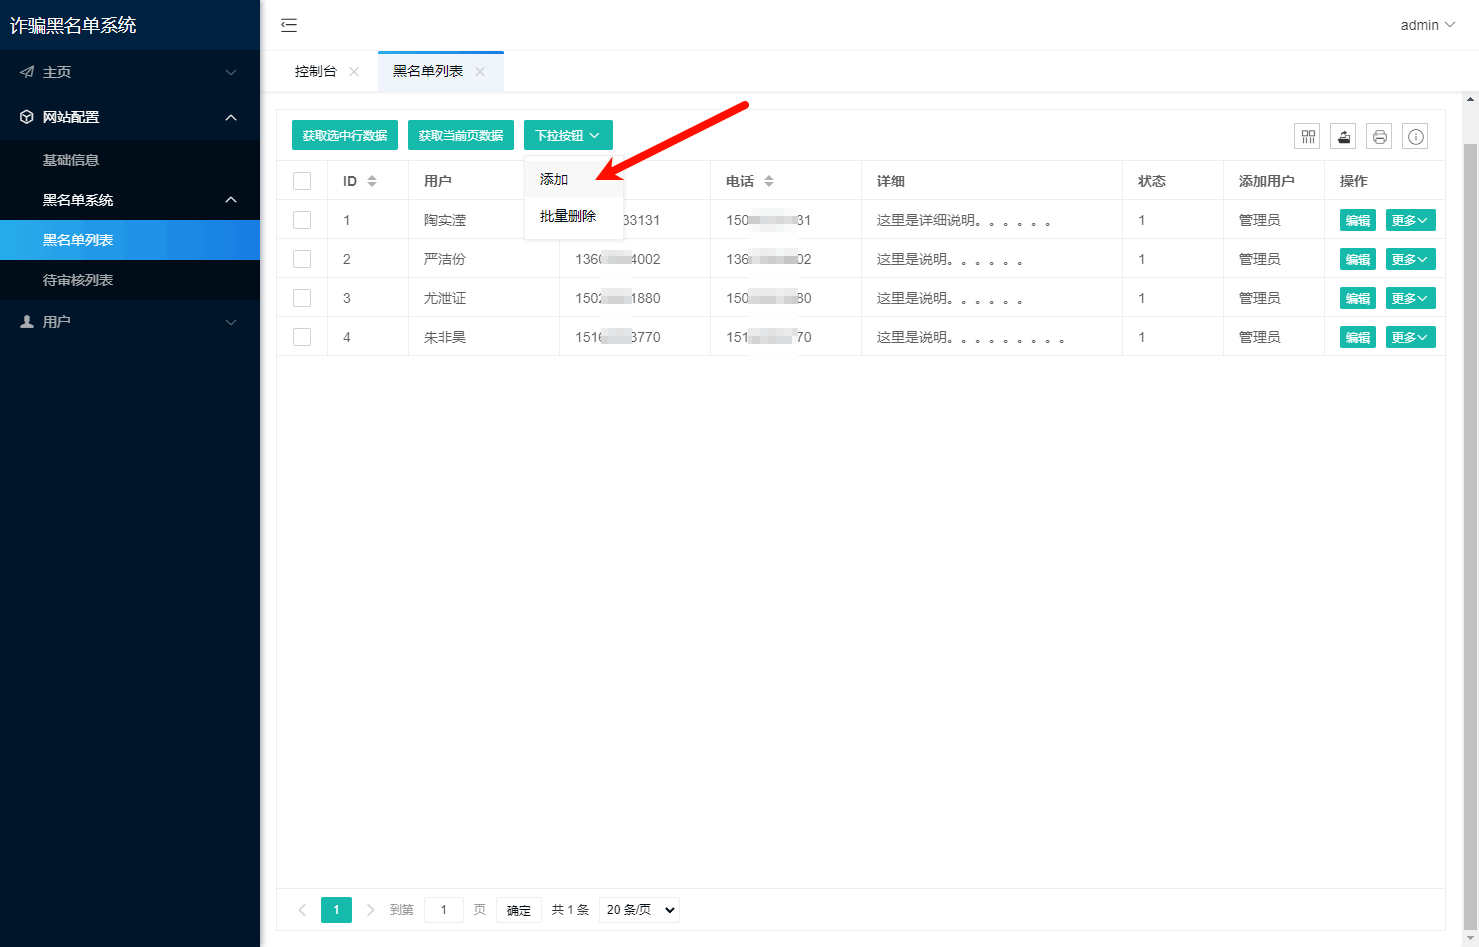Viewport: 1479px width, 947px height.
Task: Click the print icon above the table
Action: click(1379, 136)
